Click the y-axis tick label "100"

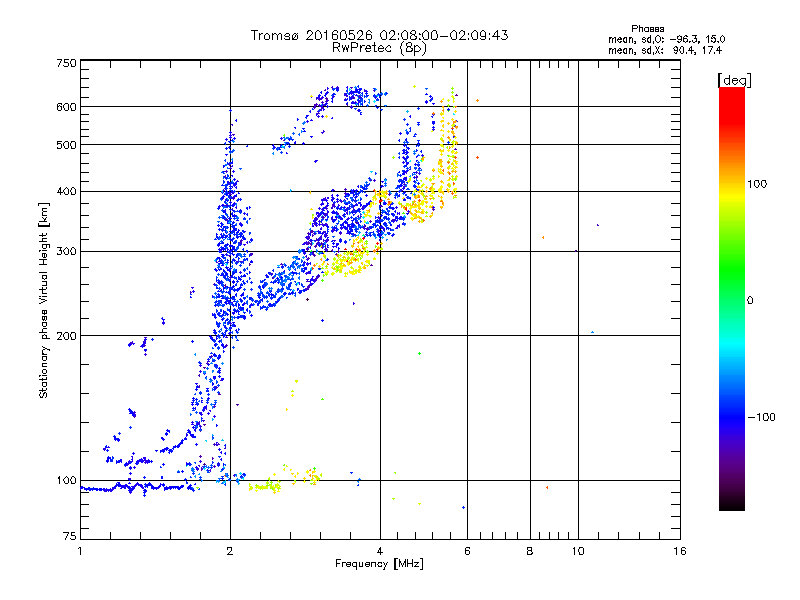point(66,480)
